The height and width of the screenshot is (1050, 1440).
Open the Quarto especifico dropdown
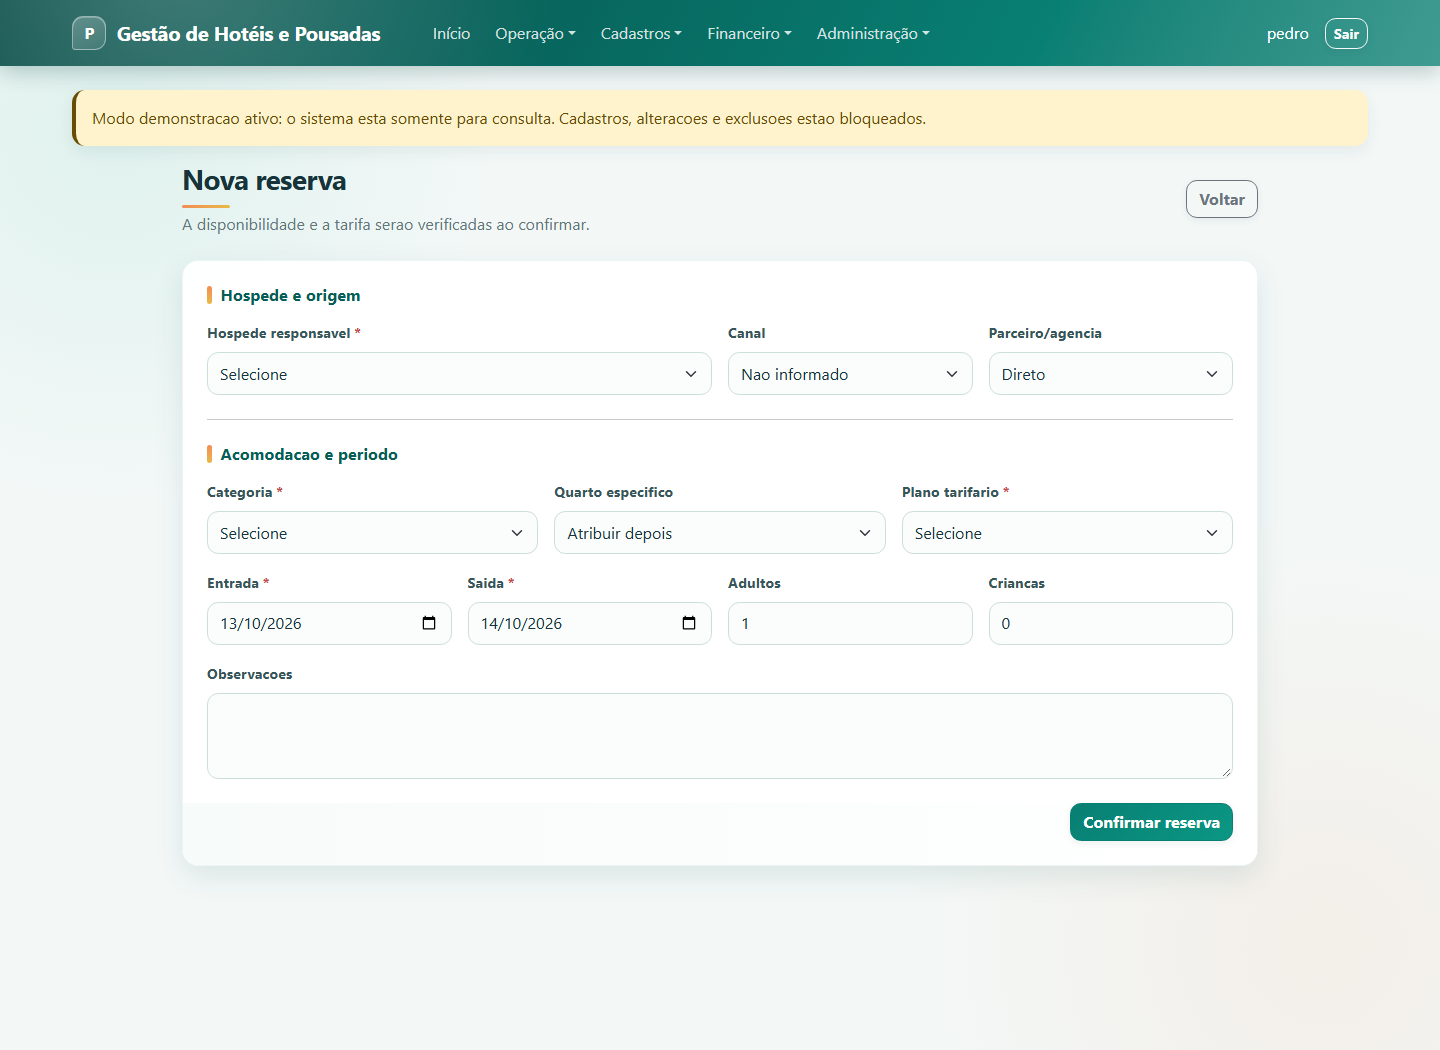[720, 533]
